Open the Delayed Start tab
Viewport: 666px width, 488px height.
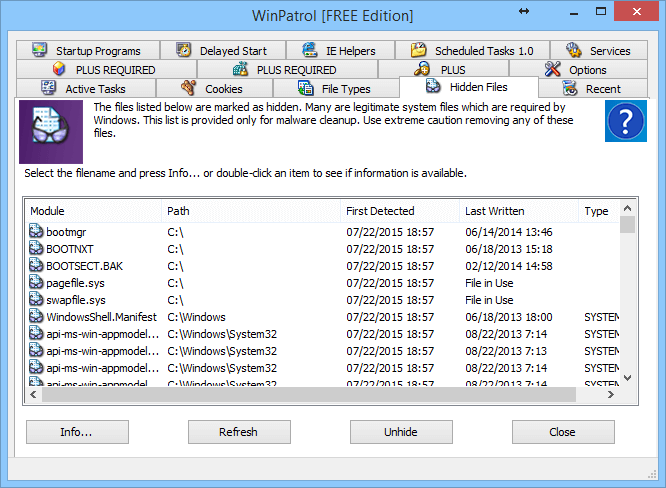pos(223,50)
